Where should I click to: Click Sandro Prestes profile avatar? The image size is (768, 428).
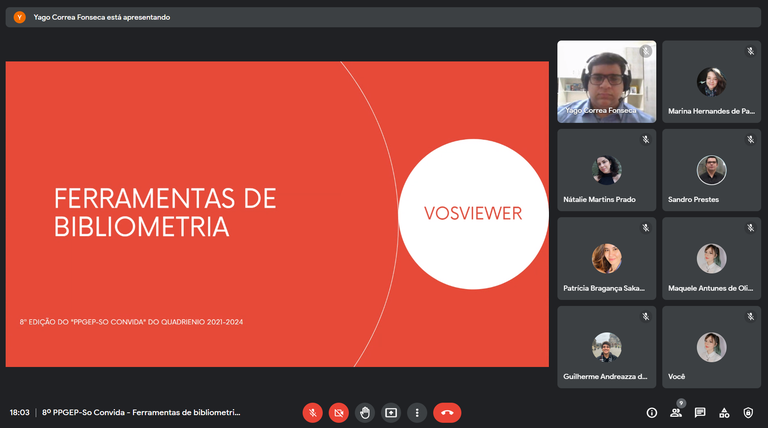click(x=711, y=170)
